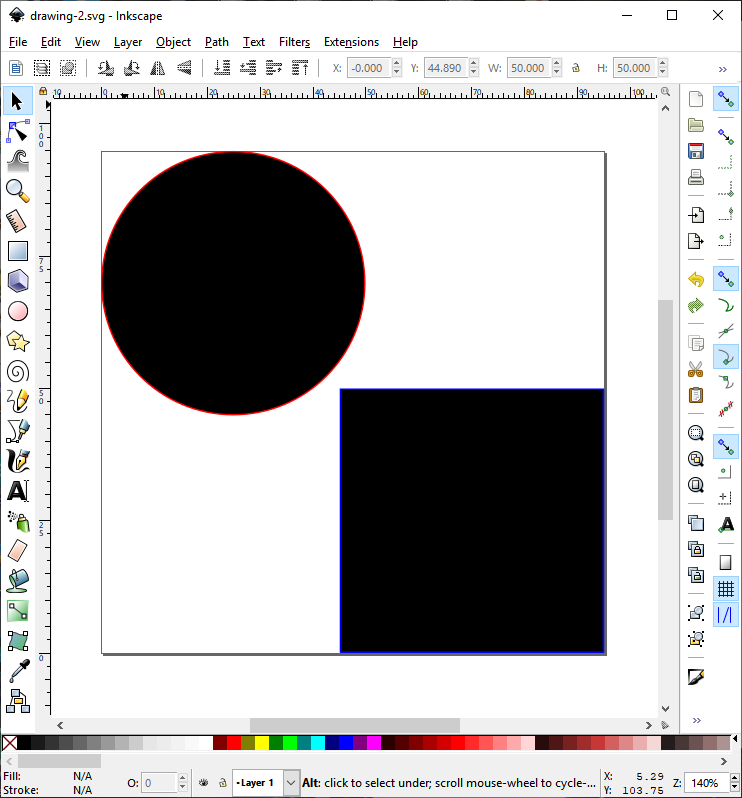Select the 3D Box tool
Viewport: 742px width, 798px height.
17,281
